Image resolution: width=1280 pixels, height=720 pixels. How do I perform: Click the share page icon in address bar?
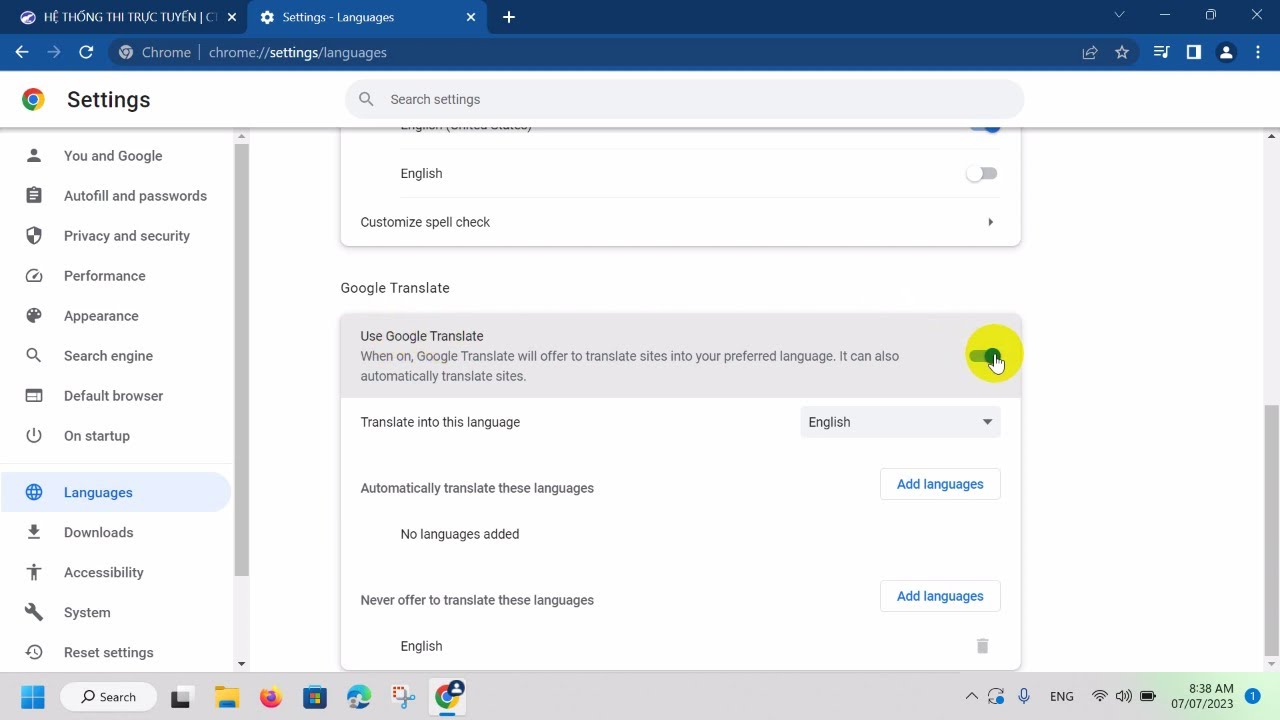tap(1090, 52)
